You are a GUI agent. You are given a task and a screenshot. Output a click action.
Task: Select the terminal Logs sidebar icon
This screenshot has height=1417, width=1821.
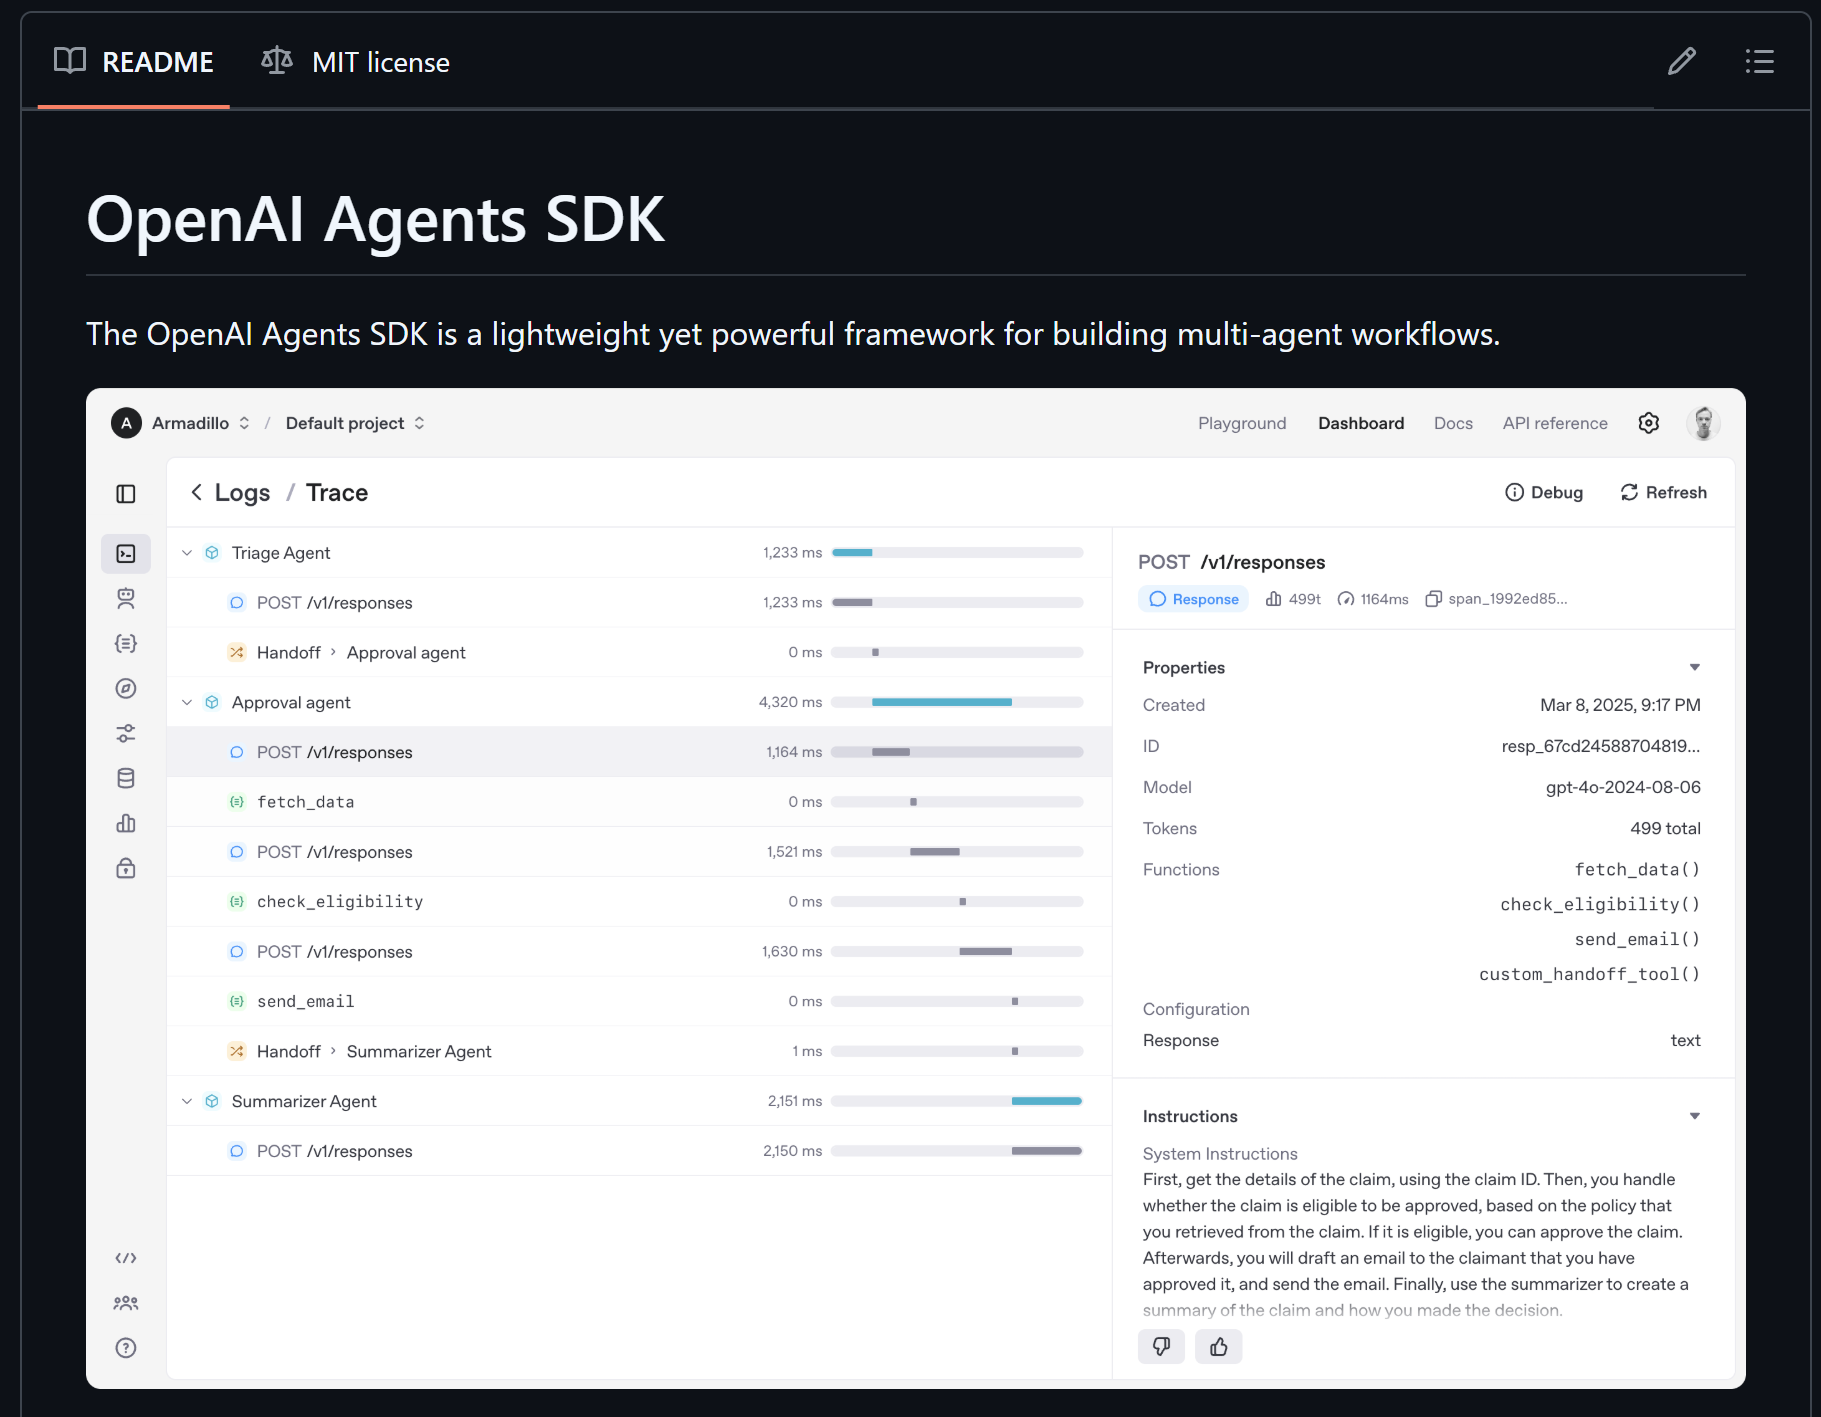point(126,554)
